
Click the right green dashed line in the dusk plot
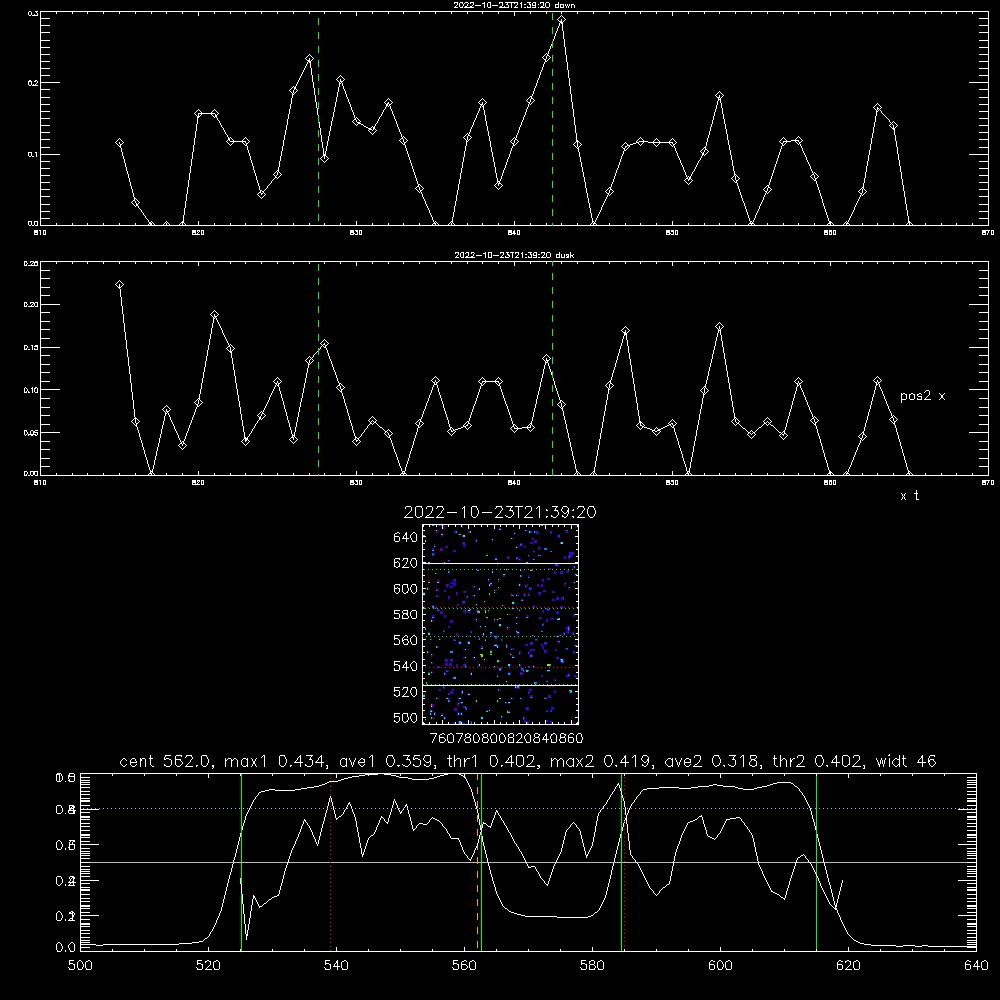(552, 369)
